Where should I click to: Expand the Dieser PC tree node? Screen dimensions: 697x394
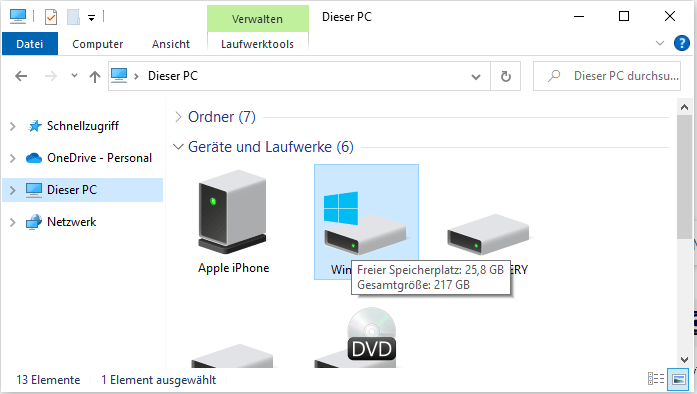point(12,190)
